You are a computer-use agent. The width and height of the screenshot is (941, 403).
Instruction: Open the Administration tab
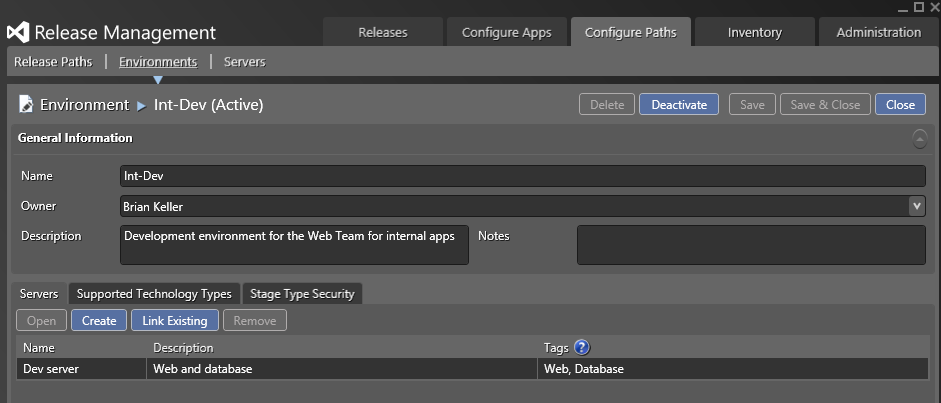click(878, 32)
